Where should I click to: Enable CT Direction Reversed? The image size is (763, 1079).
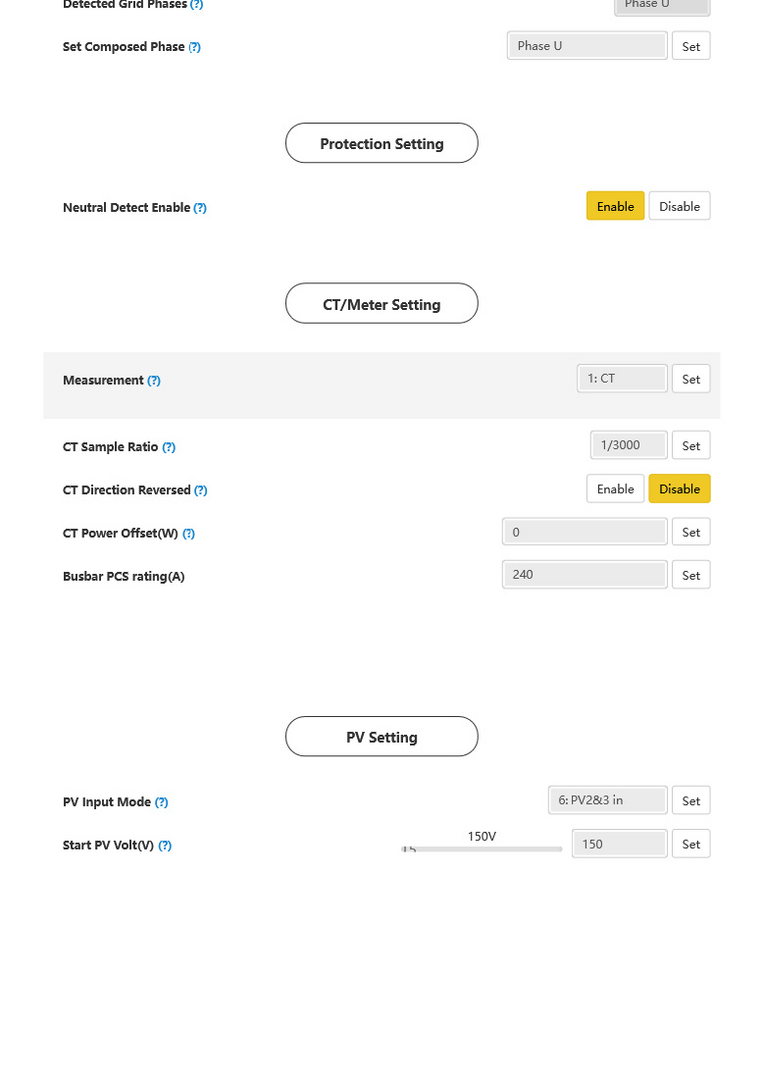tap(615, 489)
